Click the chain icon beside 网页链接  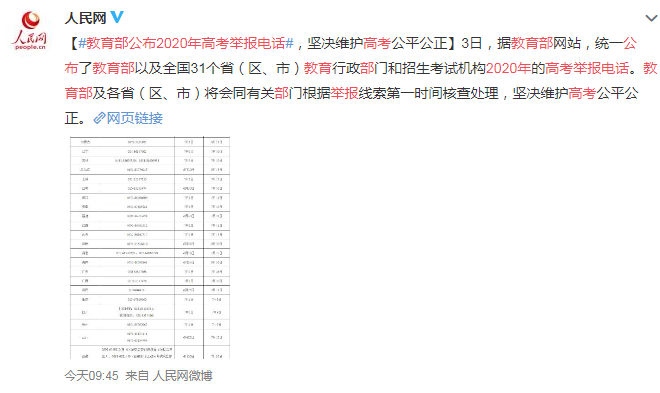coord(99,118)
